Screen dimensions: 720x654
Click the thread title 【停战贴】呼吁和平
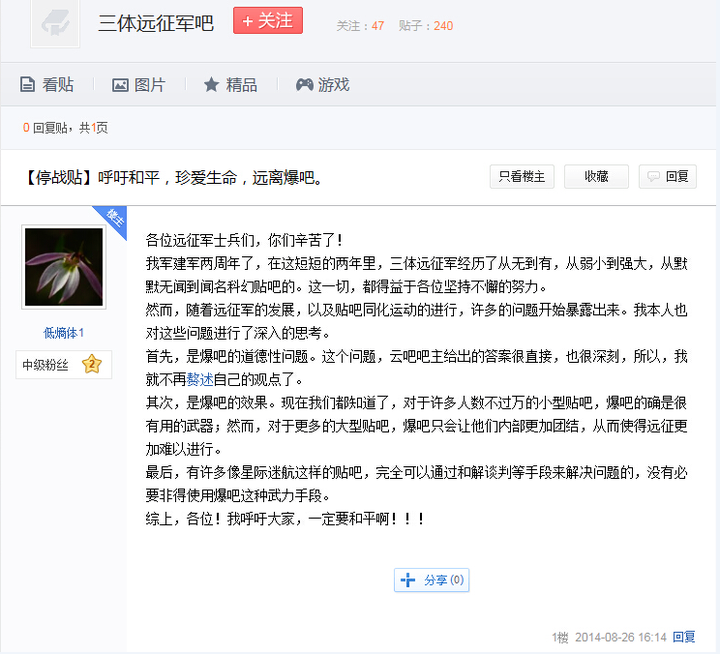pyautogui.click(x=173, y=177)
